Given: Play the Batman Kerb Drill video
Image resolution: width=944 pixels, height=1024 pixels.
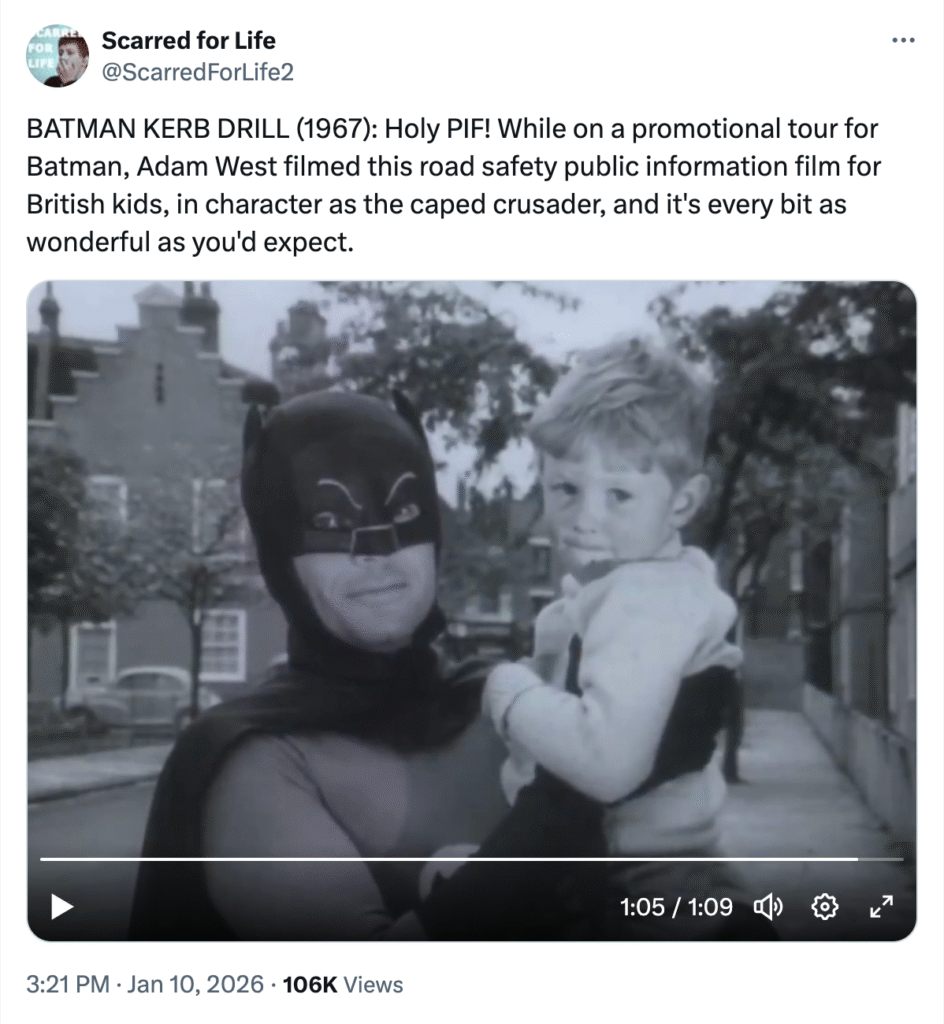Looking at the screenshot, I should tap(62, 907).
